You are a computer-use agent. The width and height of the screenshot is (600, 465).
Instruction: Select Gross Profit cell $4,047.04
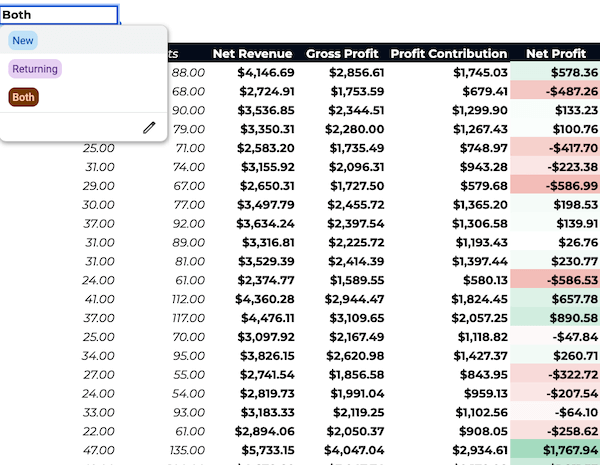pos(355,452)
